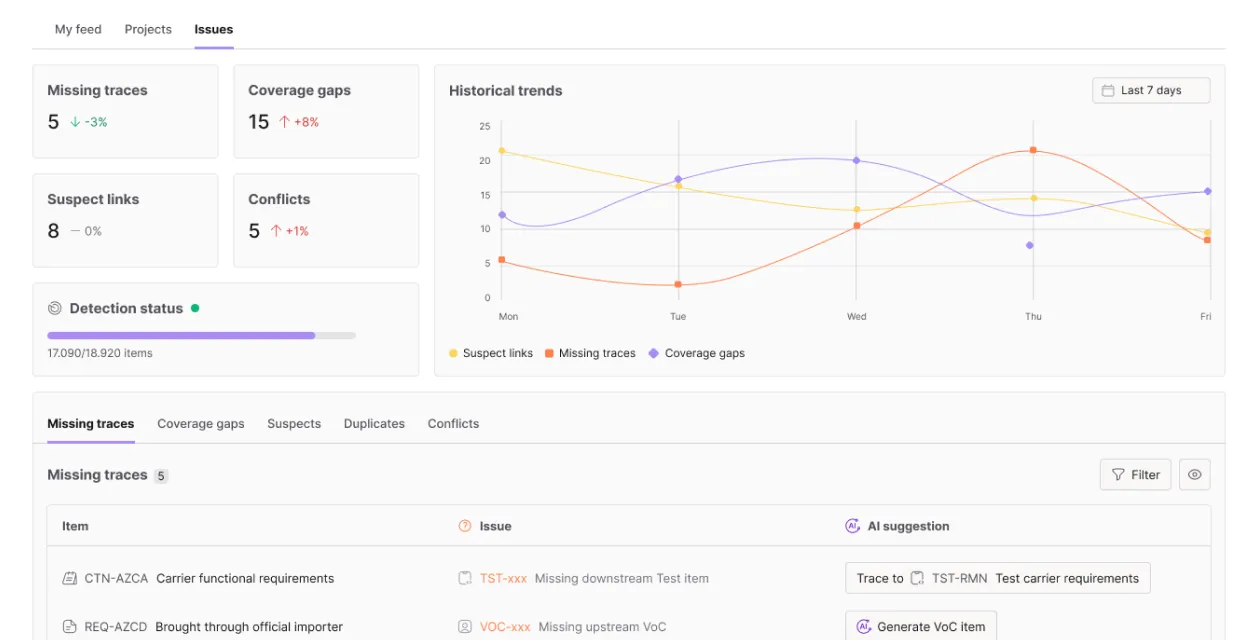This screenshot has width=1256, height=640.
Task: Click the Suspect links summary card
Action: point(125,220)
